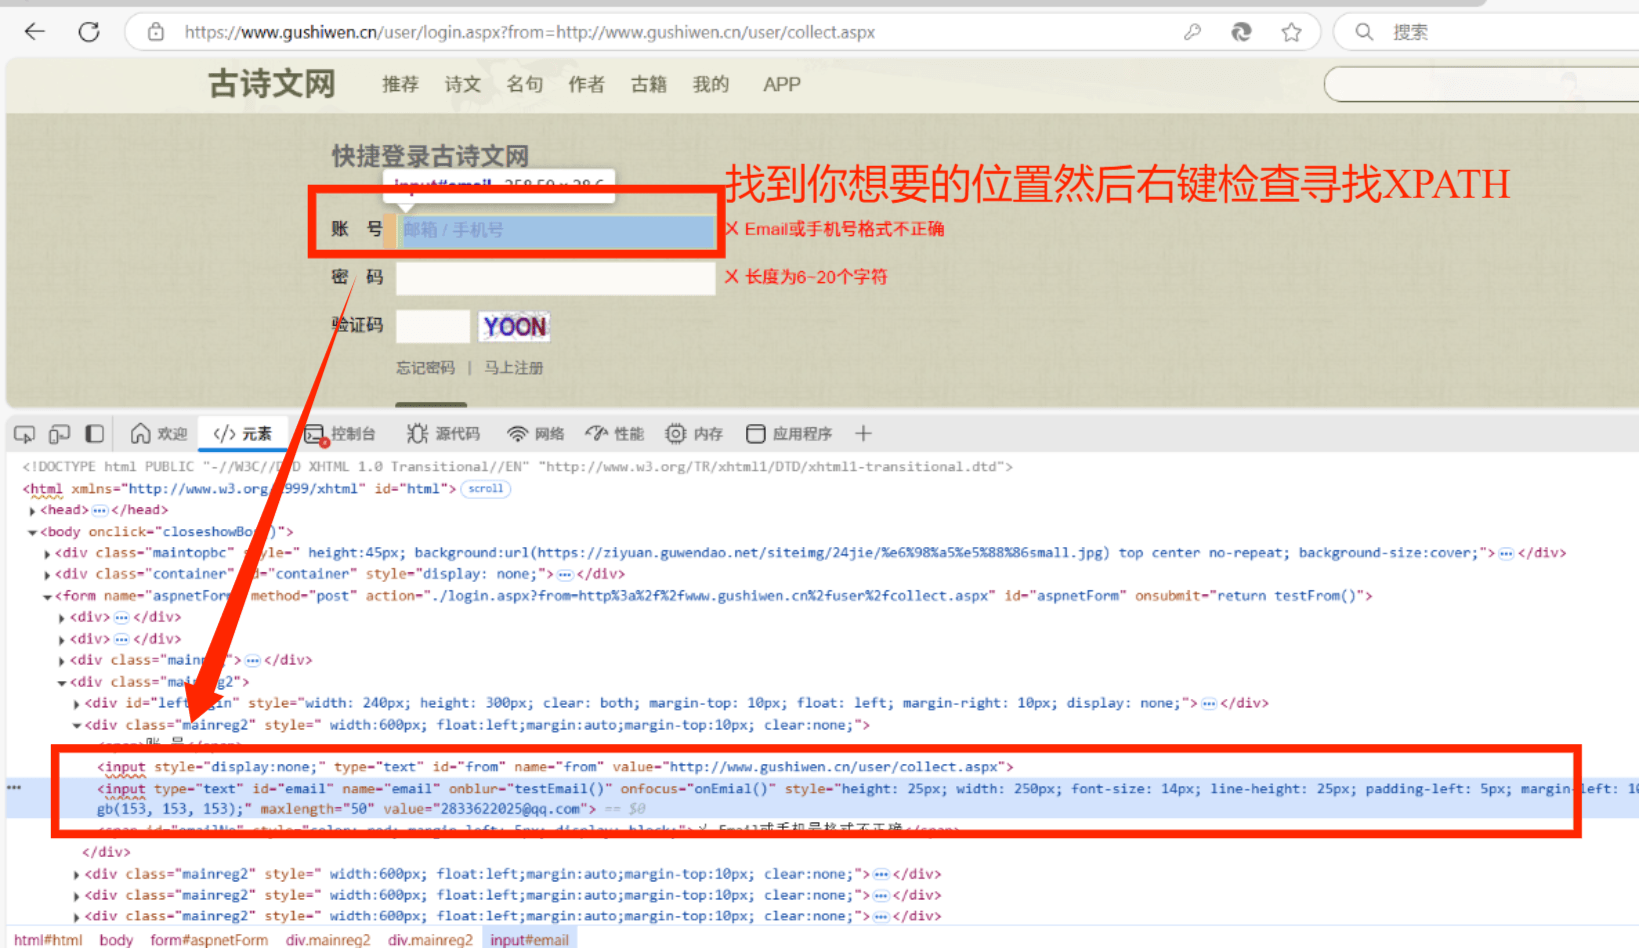Open the 名句 navigation item
1639x948 pixels.
(525, 85)
